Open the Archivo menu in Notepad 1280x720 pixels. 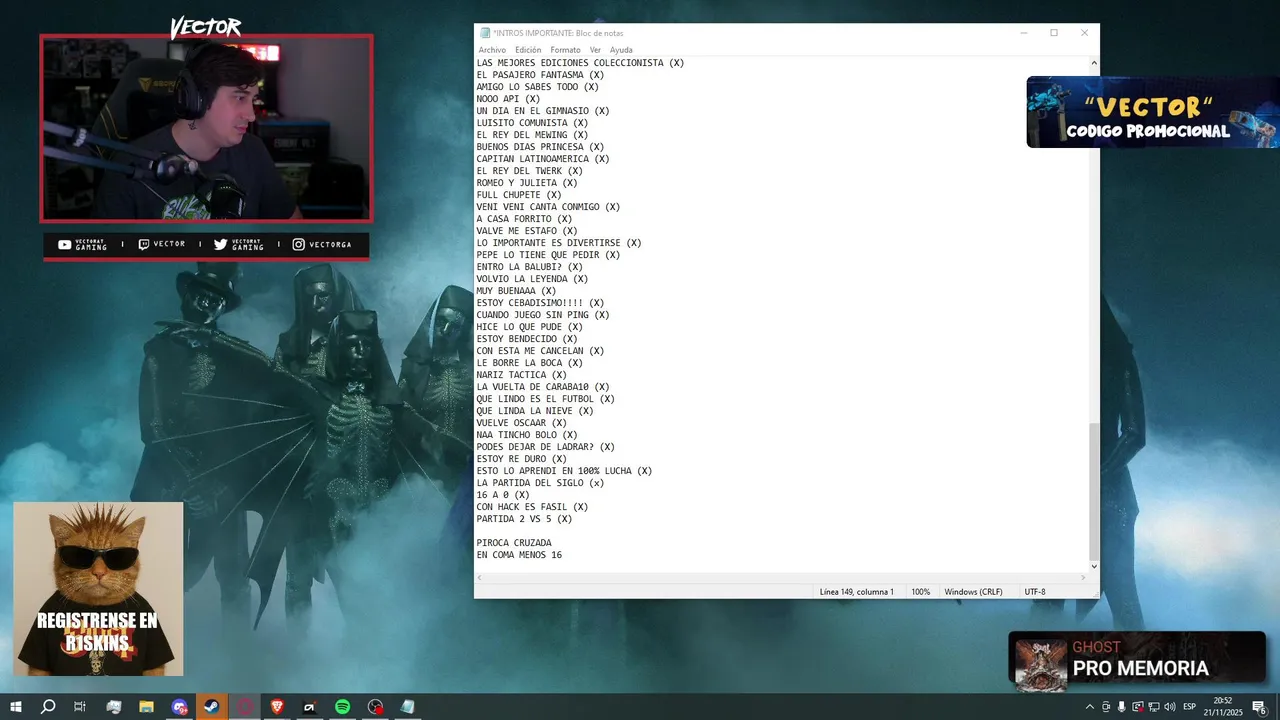pyautogui.click(x=492, y=50)
